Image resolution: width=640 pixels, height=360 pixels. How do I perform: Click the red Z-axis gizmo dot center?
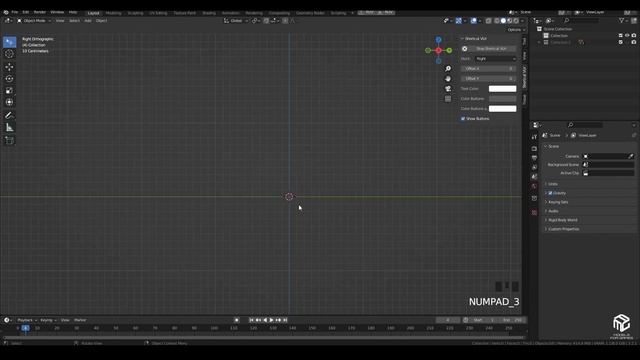(x=438, y=51)
